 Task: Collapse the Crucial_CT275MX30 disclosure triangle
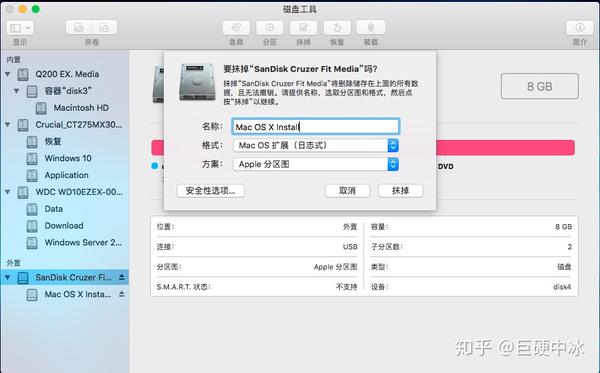(x=8, y=124)
